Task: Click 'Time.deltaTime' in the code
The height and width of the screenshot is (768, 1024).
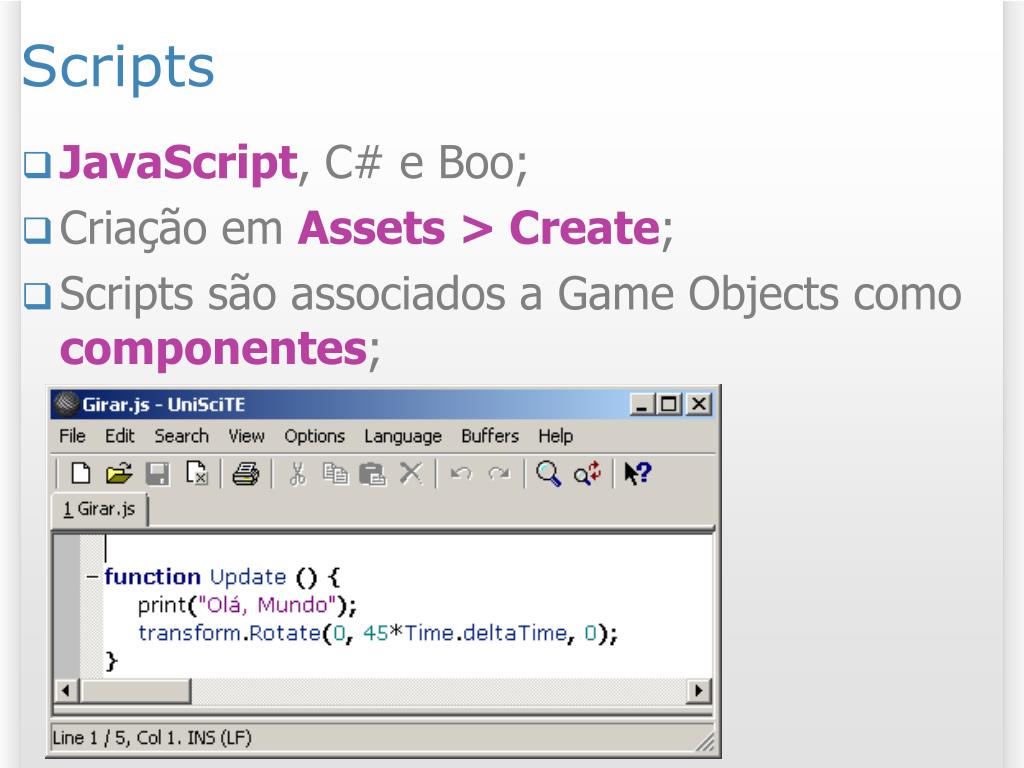Action: click(486, 633)
